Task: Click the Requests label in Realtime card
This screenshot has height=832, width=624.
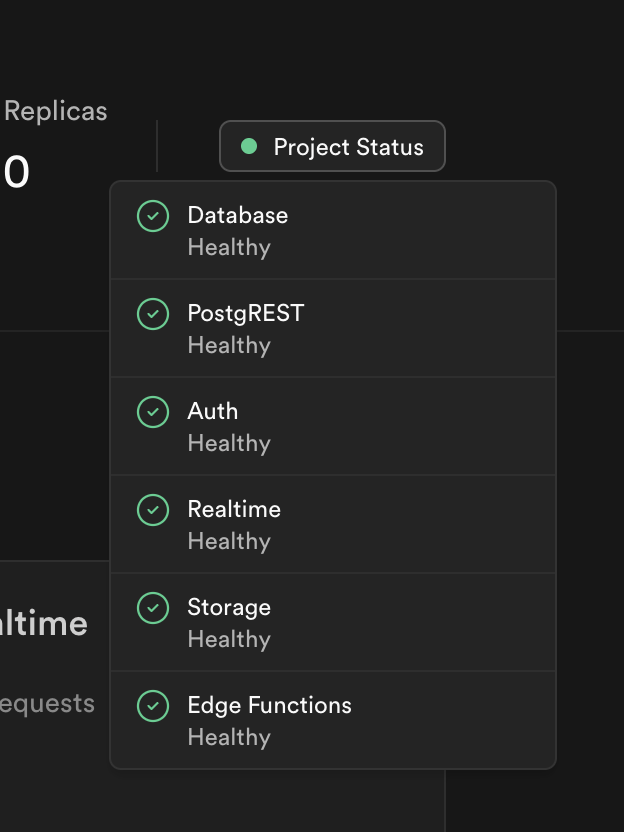Action: click(48, 703)
